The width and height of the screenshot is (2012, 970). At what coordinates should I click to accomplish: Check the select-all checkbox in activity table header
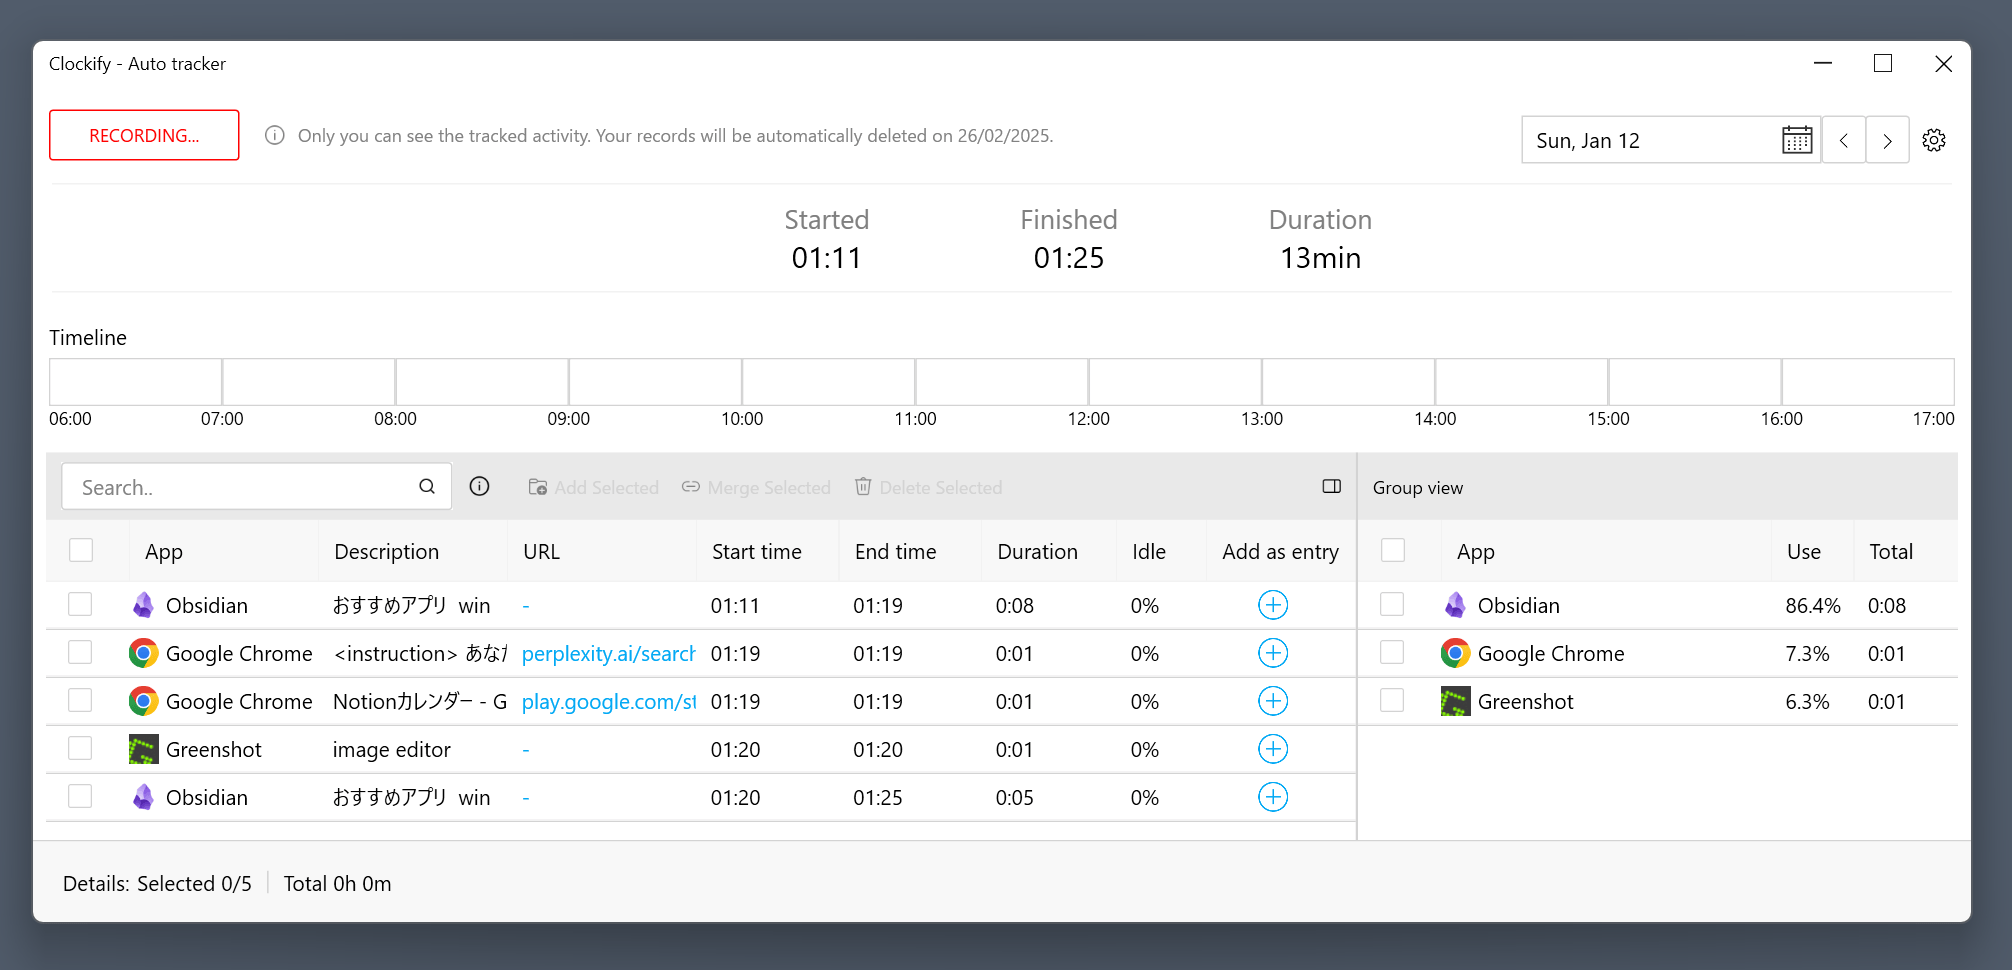coord(81,551)
